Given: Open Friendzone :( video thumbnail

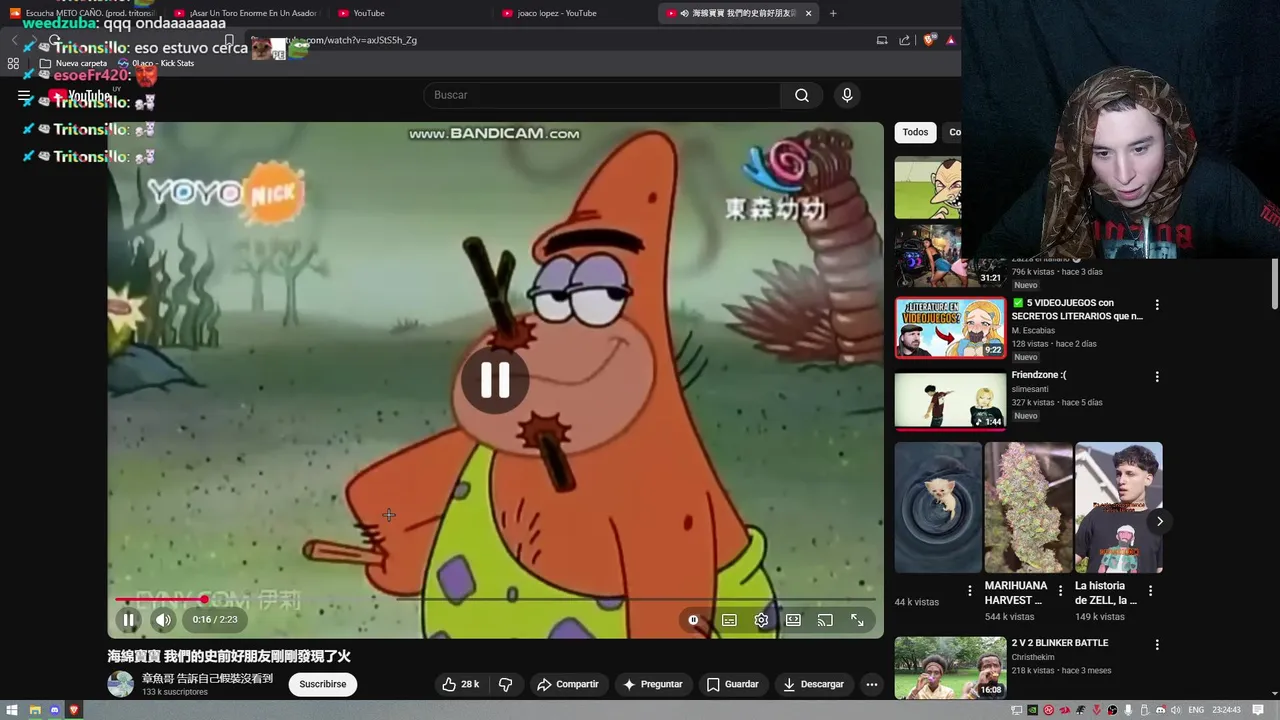Looking at the screenshot, I should pyautogui.click(x=950, y=400).
